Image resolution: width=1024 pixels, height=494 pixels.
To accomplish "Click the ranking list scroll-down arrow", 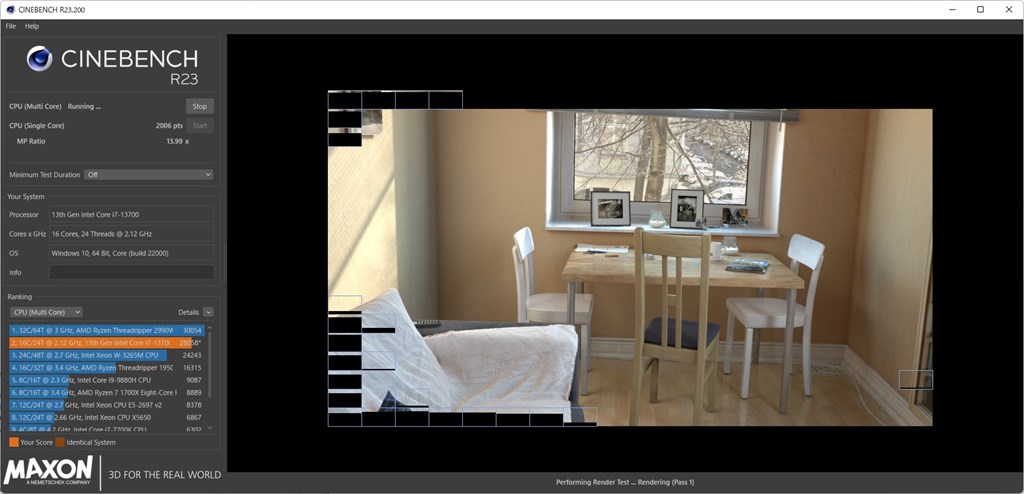I will click(210, 428).
